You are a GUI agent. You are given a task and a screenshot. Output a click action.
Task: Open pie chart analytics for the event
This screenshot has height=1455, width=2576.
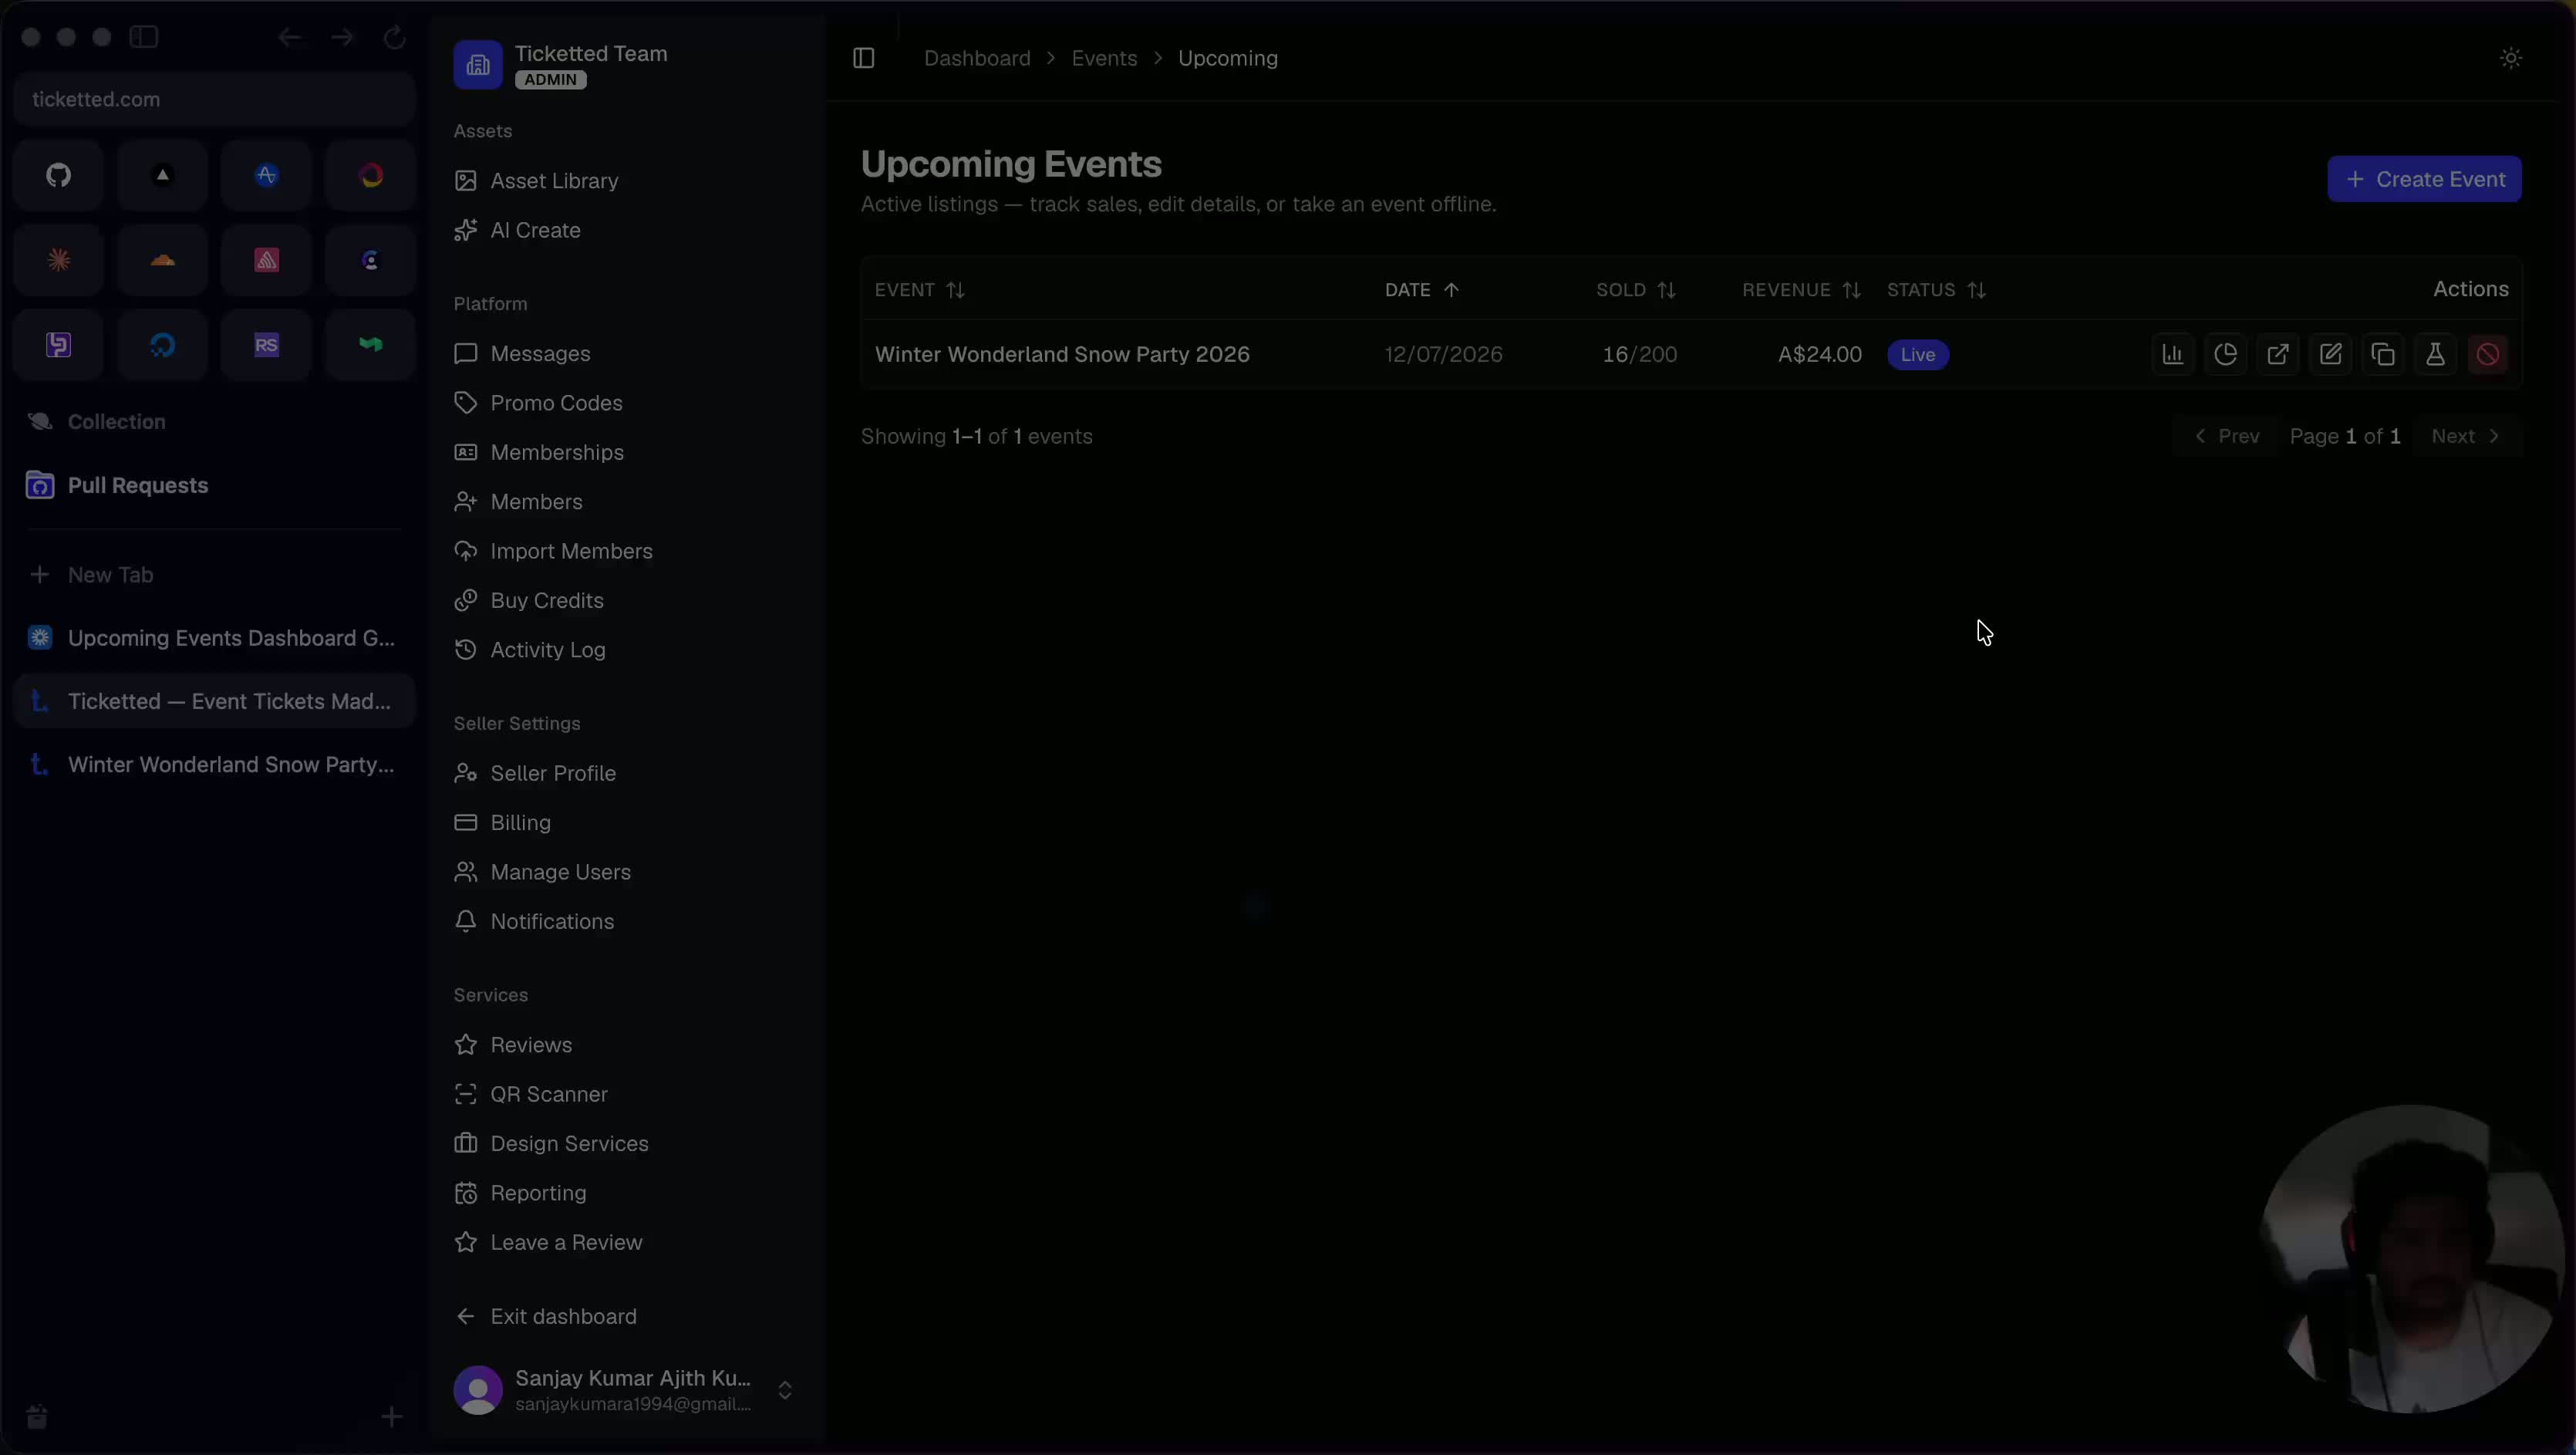(2225, 354)
